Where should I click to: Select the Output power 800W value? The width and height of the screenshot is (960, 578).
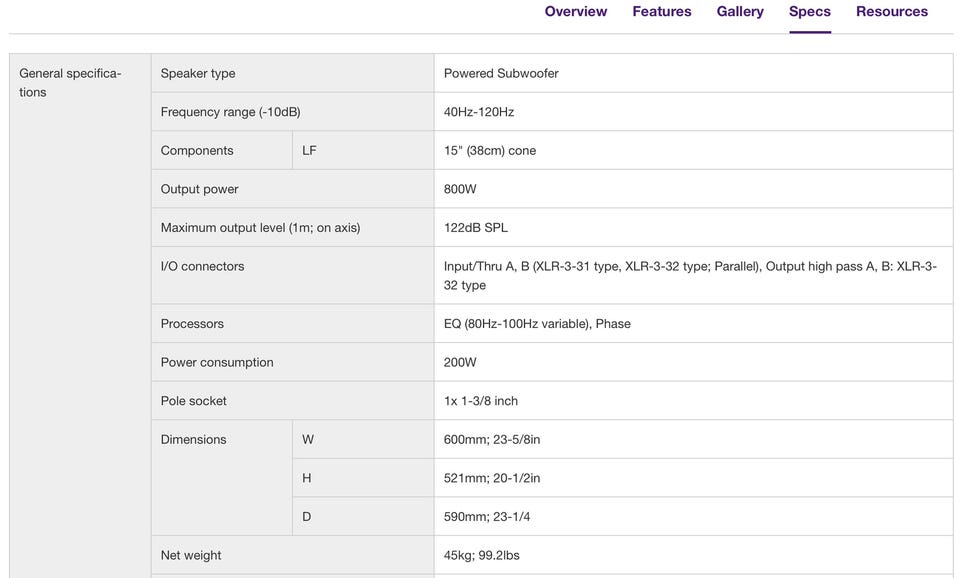point(460,189)
